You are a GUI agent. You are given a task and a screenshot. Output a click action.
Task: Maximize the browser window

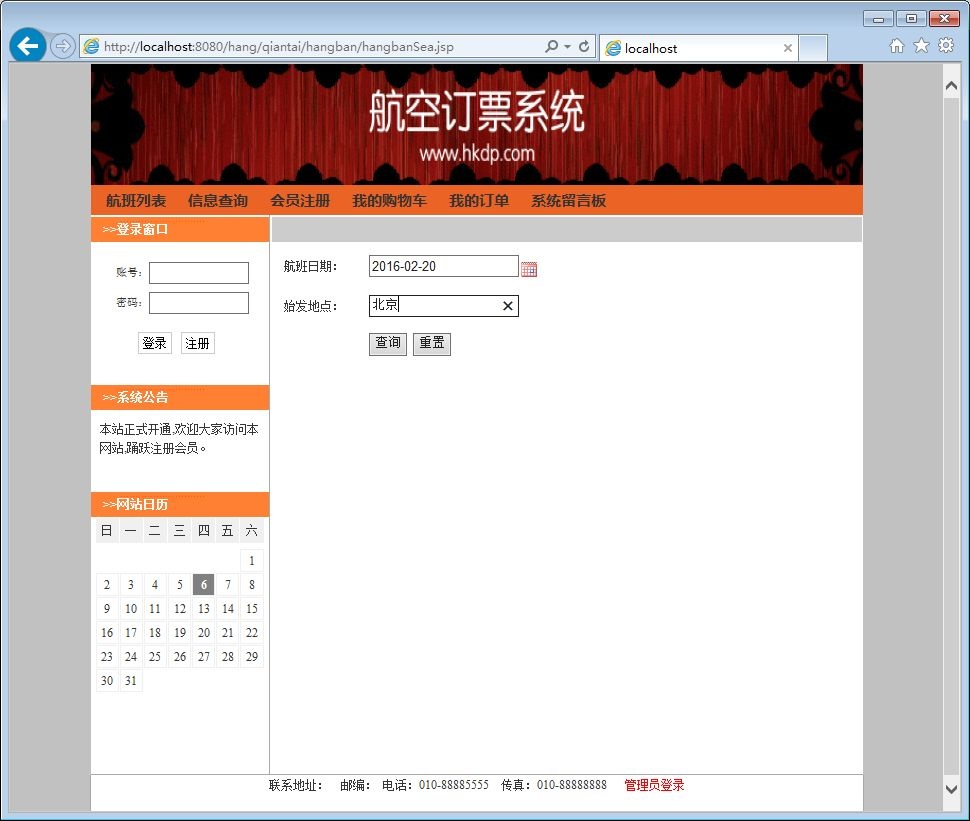(911, 19)
